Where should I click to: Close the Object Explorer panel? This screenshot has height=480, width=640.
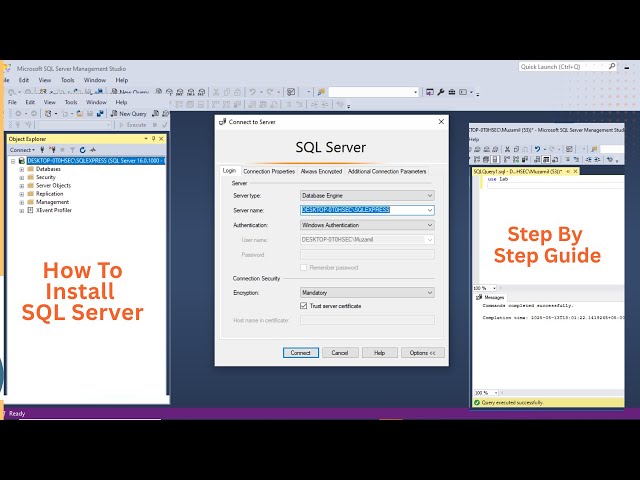tap(161, 139)
